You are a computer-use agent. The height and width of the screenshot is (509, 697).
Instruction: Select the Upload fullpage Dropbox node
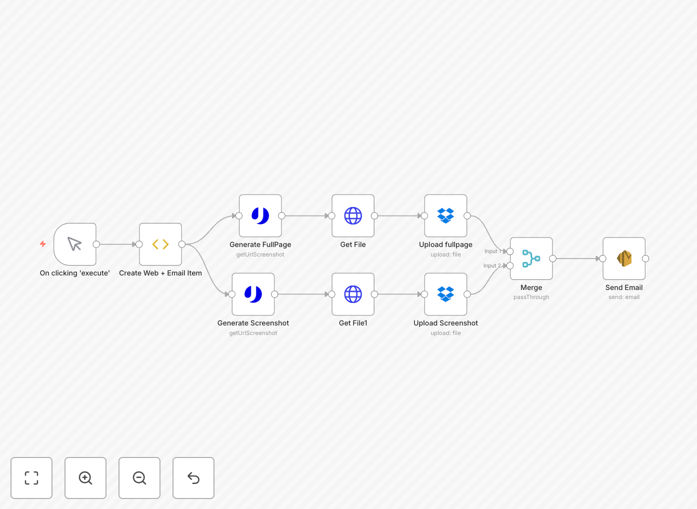click(x=445, y=216)
